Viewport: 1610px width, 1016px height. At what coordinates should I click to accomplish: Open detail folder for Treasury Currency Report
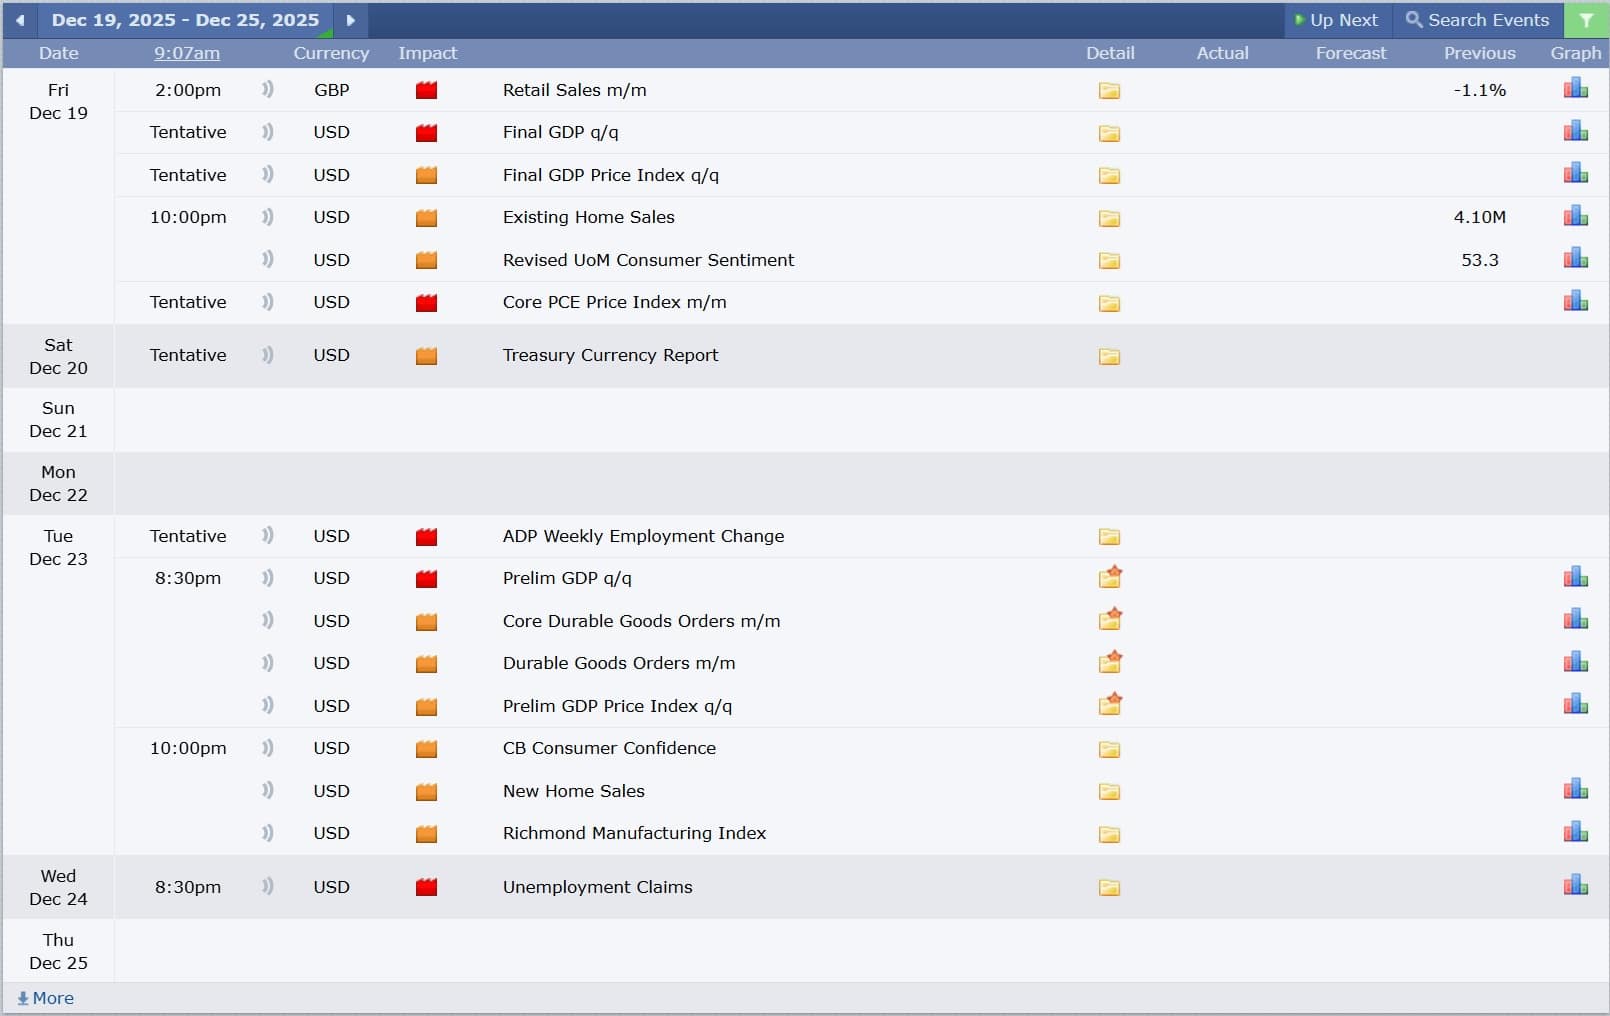pos(1109,356)
